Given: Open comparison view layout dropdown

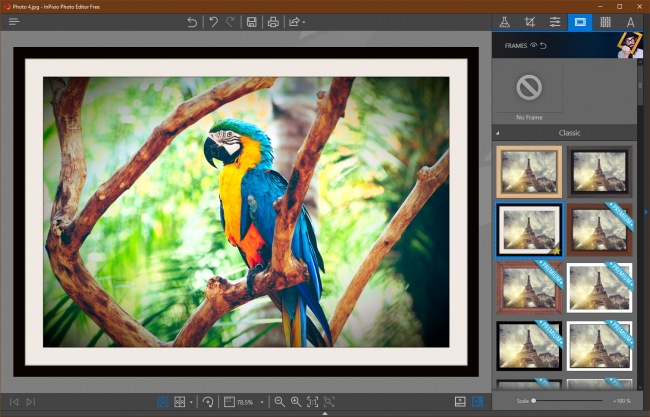Looking at the screenshot, I should tap(191, 402).
